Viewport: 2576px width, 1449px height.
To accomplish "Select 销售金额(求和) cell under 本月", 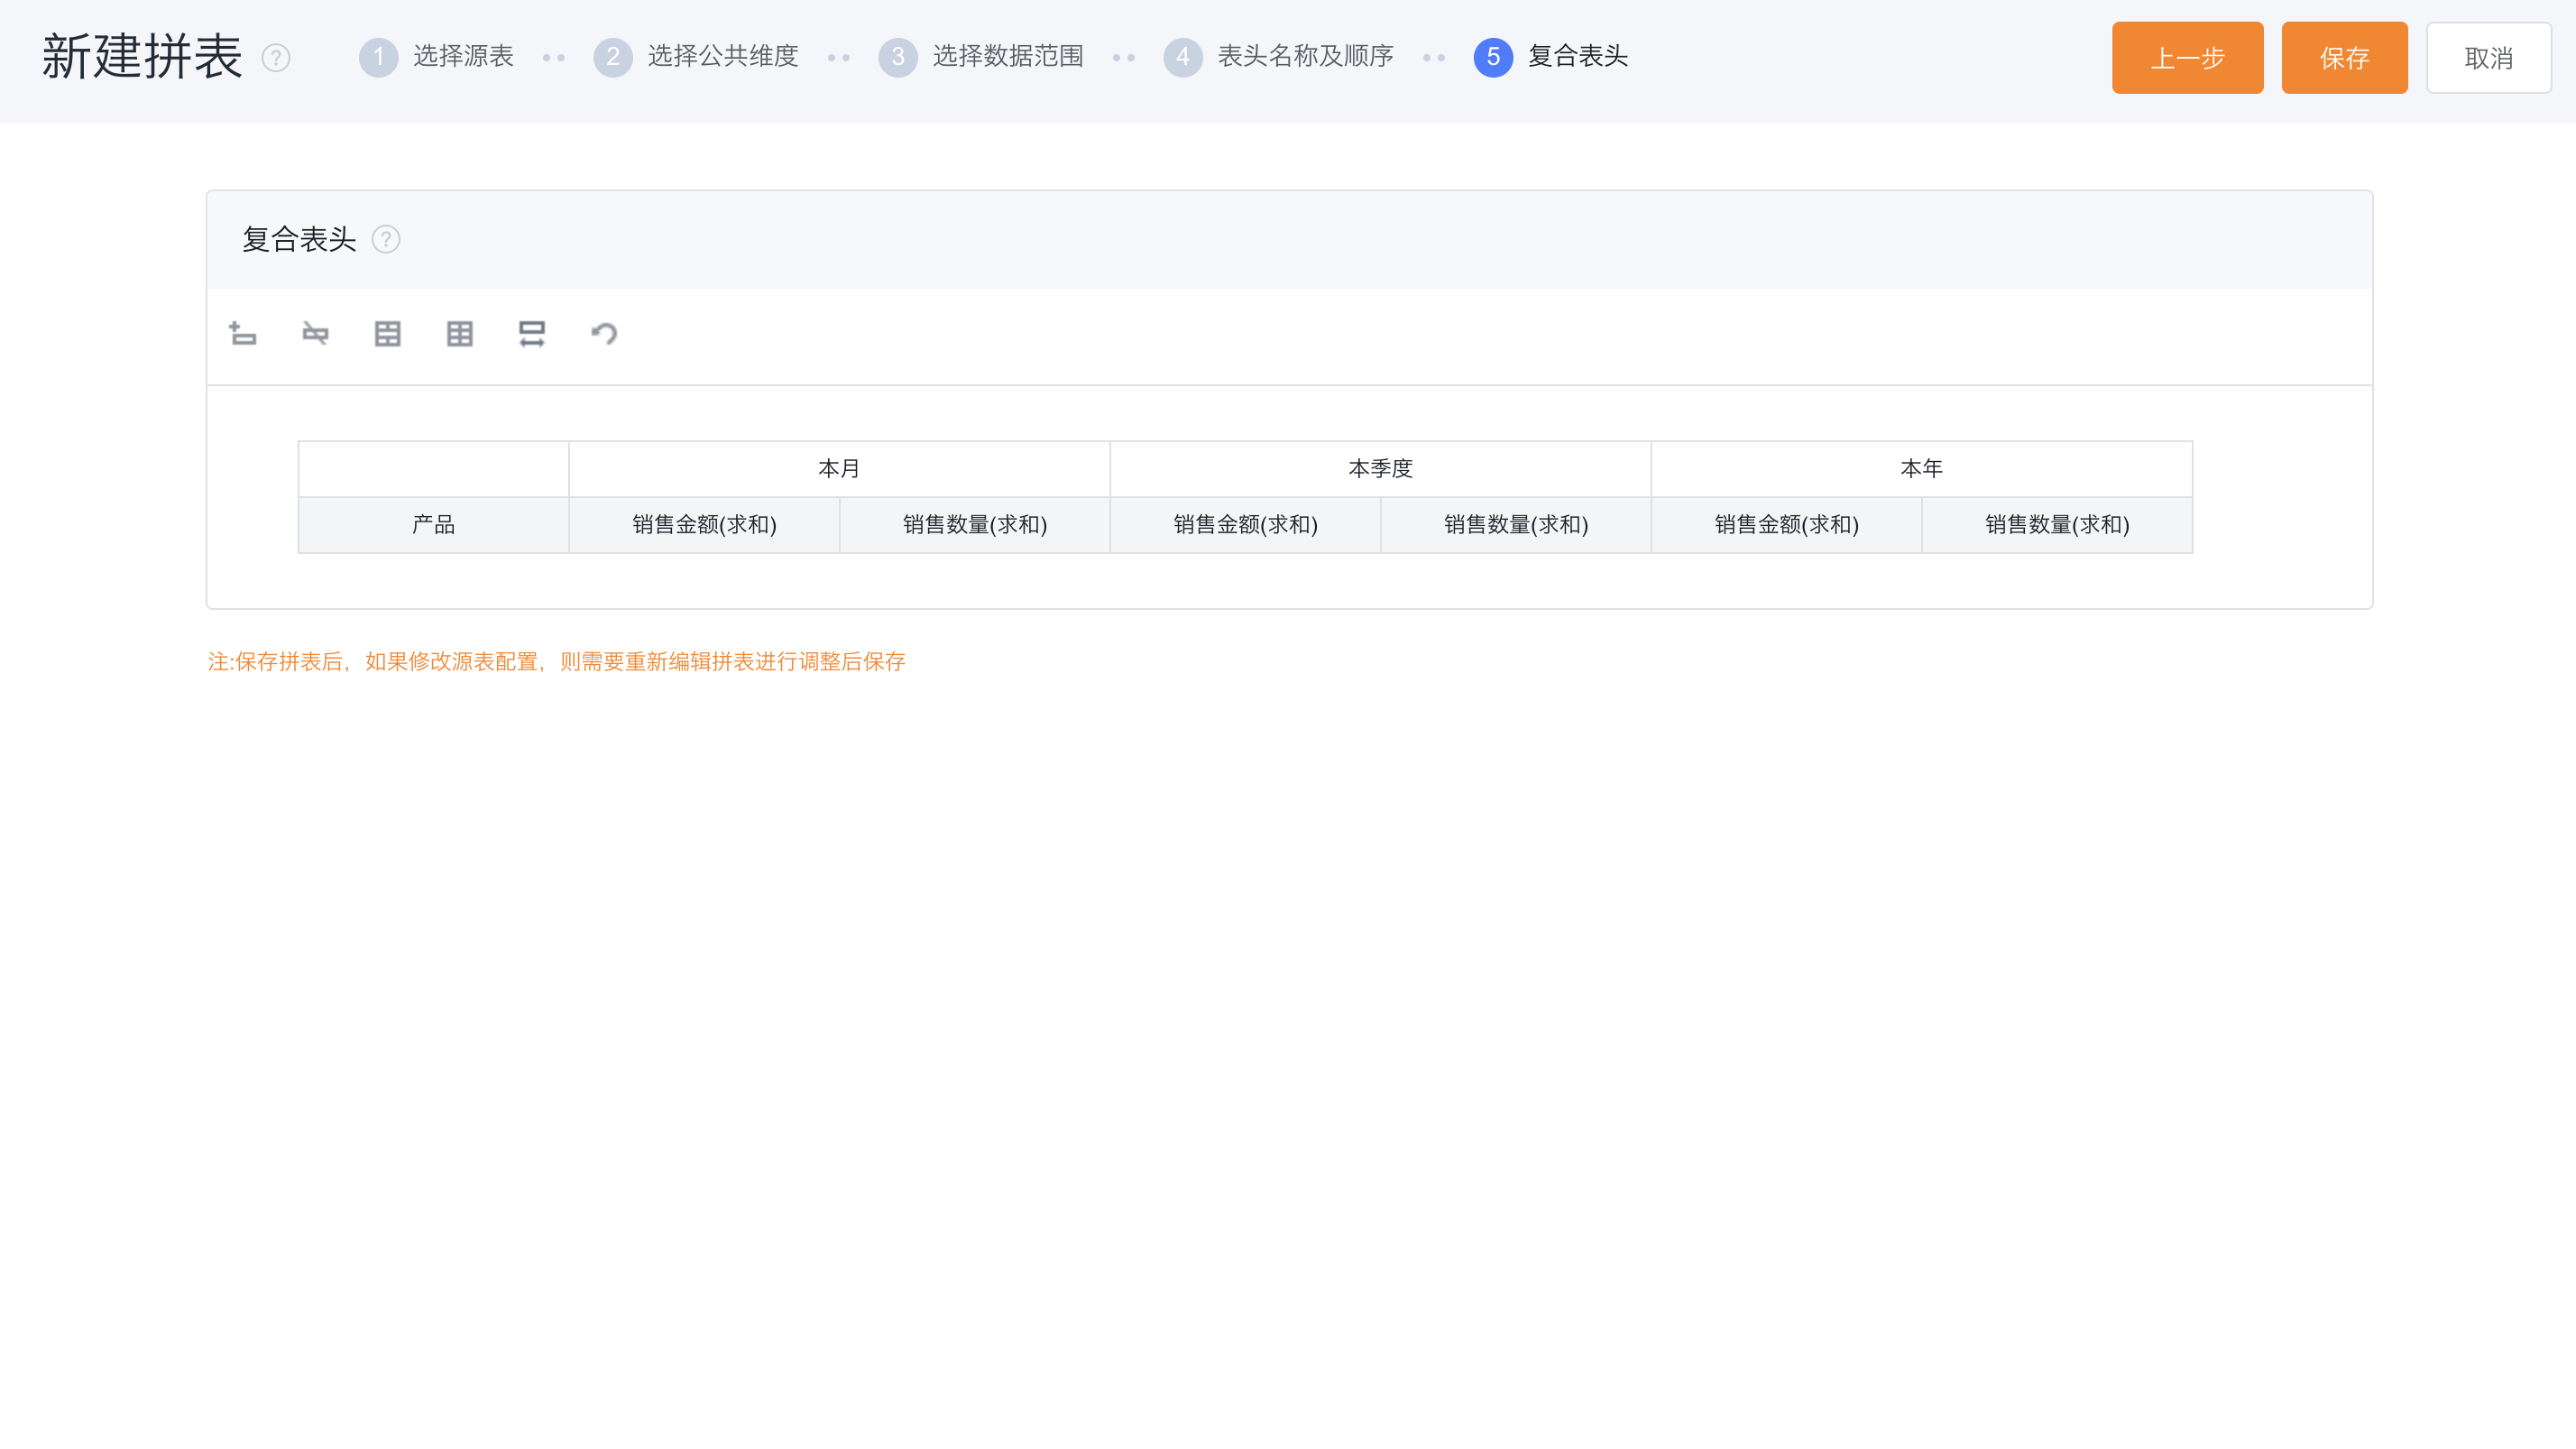I will point(704,524).
